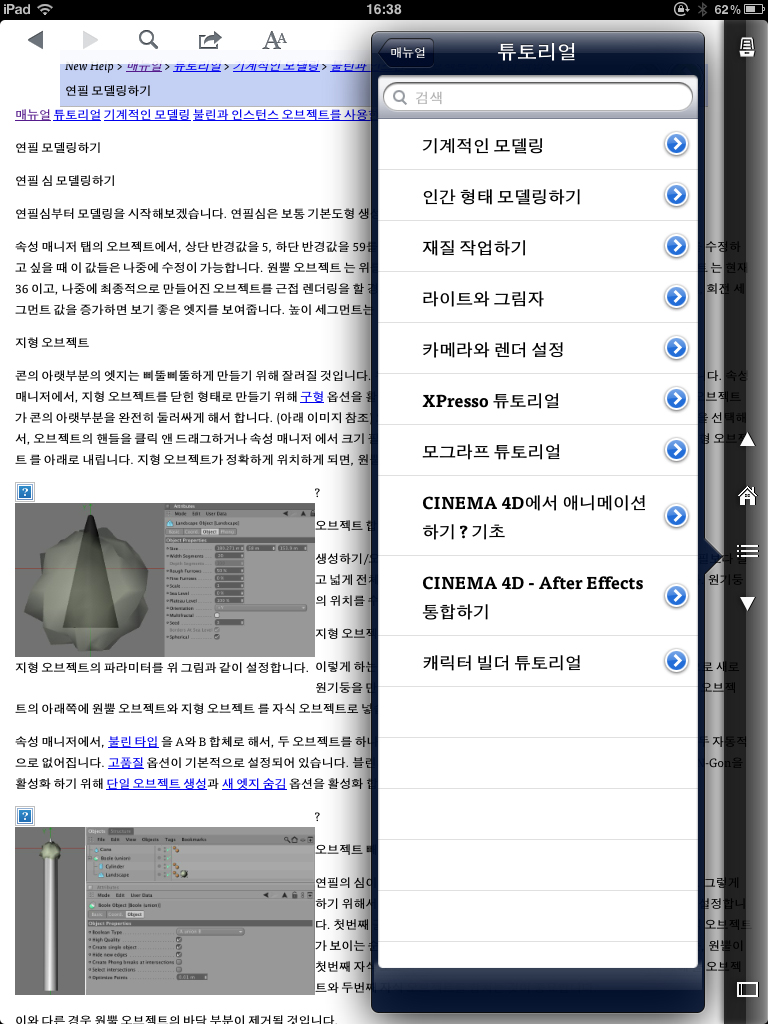Tap disclosure arrow beside 인간 형태 모델링하기
This screenshot has width=768, height=1024.
tap(676, 195)
